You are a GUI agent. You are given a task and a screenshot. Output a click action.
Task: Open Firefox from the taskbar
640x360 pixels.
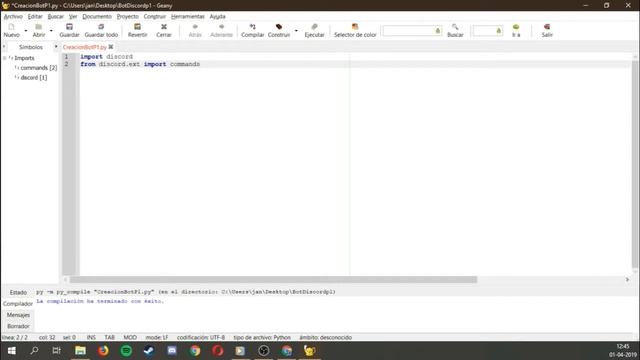pyautogui.click(x=103, y=351)
